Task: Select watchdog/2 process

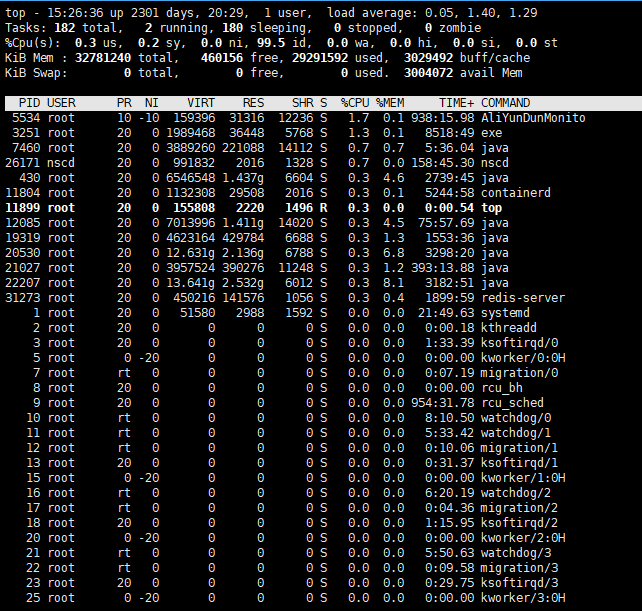Action: 516,493
